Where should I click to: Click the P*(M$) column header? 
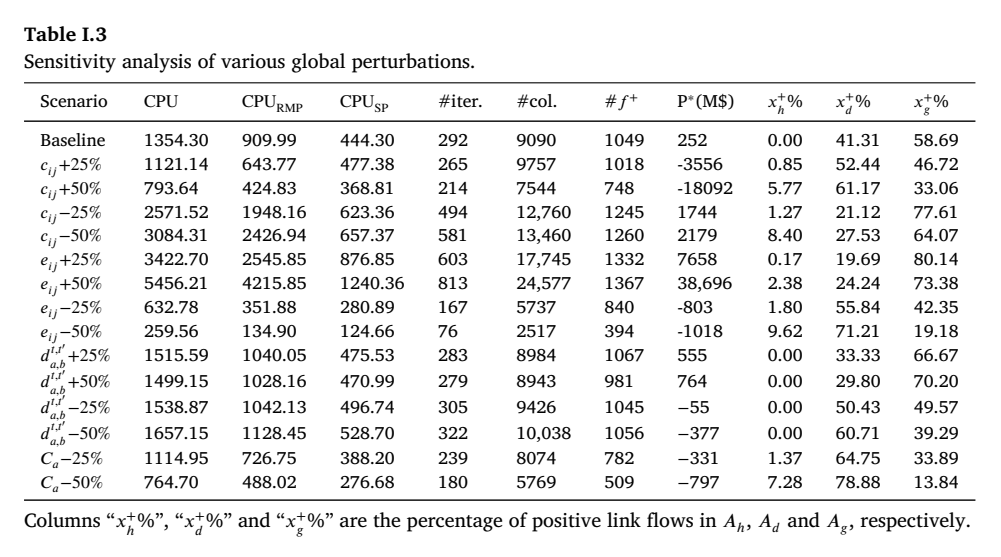(705, 101)
